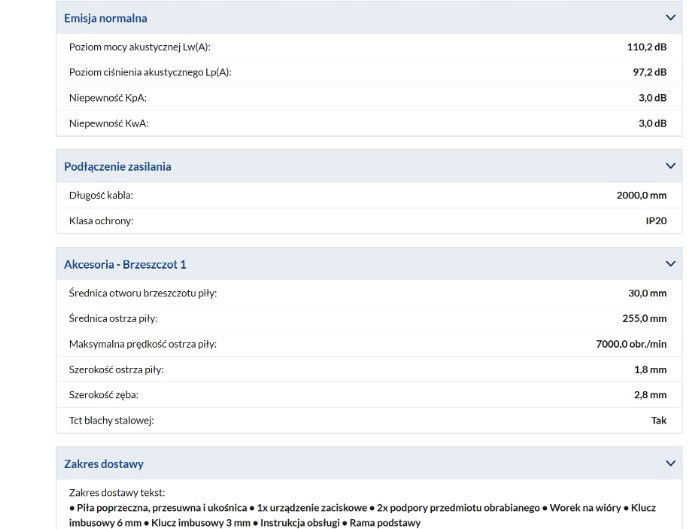Screen dimensions: 688x529
Task: Select the Poziom ciśnienia akustycznego Lp(A) label
Action: click(150, 72)
